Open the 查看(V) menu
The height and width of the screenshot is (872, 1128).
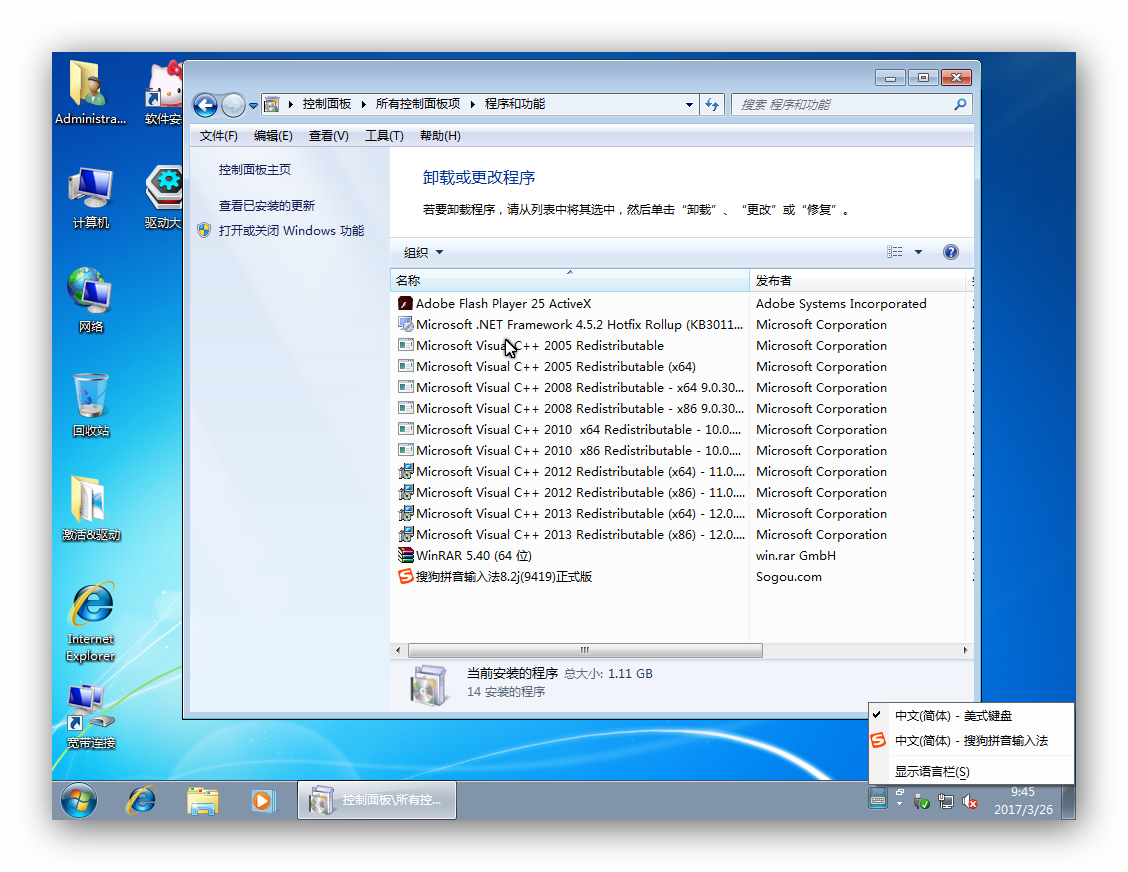click(328, 136)
